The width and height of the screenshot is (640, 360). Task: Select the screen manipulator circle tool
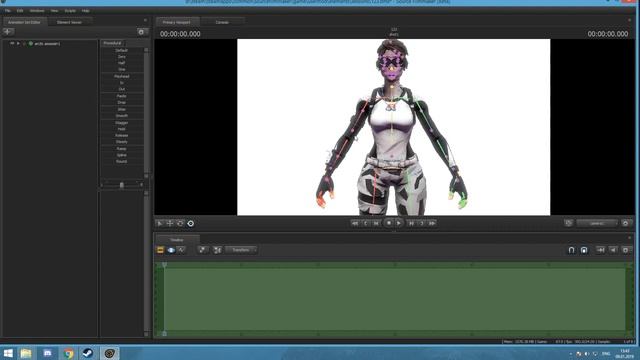pyautogui.click(x=191, y=223)
